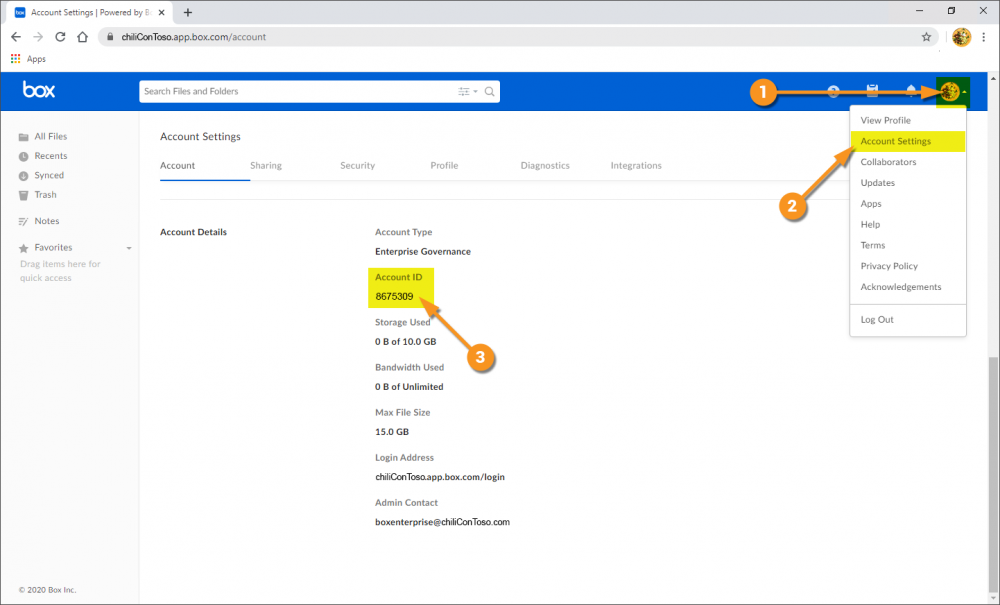The image size is (1000, 605).
Task: Click the page vertical scrollbar
Action: coord(993,477)
